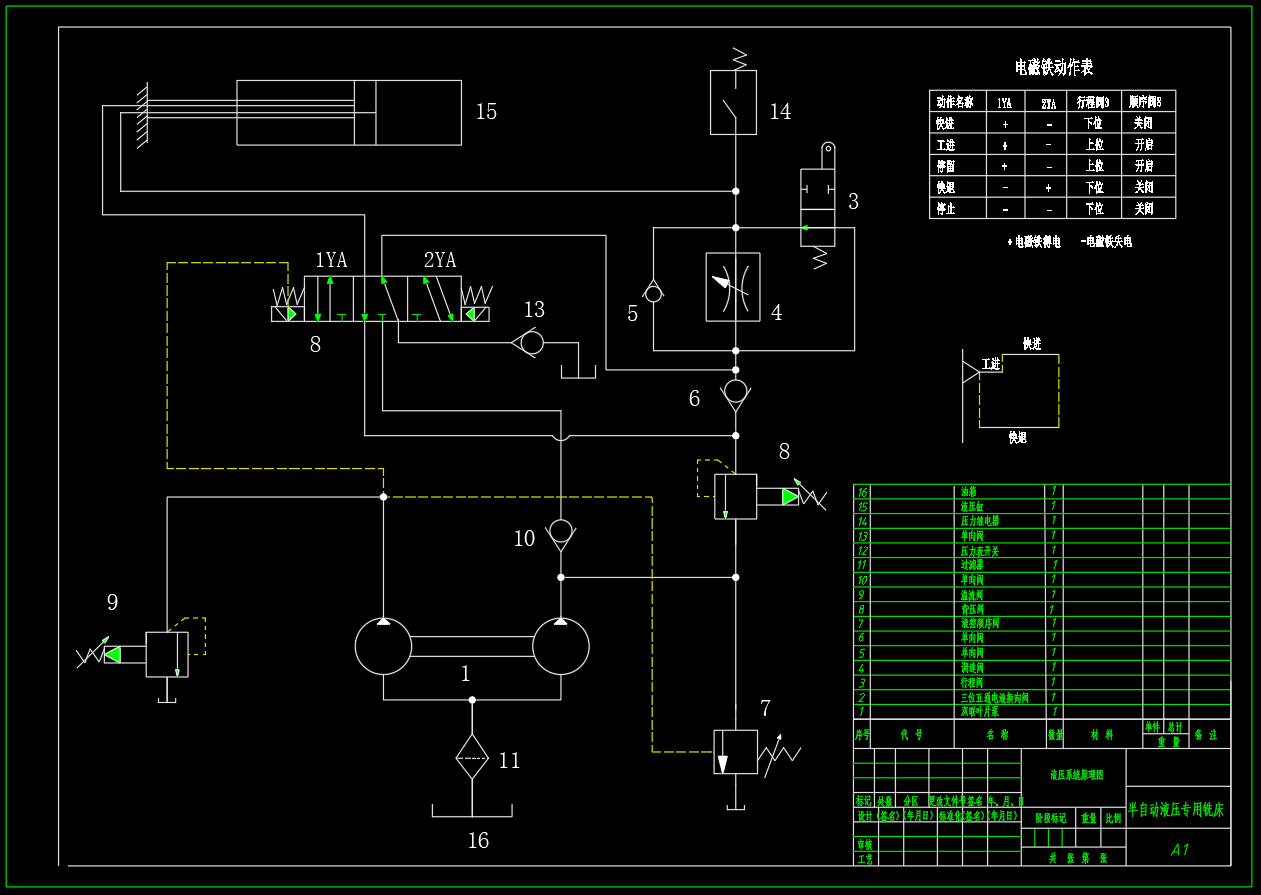Click parts list entry "调速阀"
The height and width of the screenshot is (895, 1261).
973,667
